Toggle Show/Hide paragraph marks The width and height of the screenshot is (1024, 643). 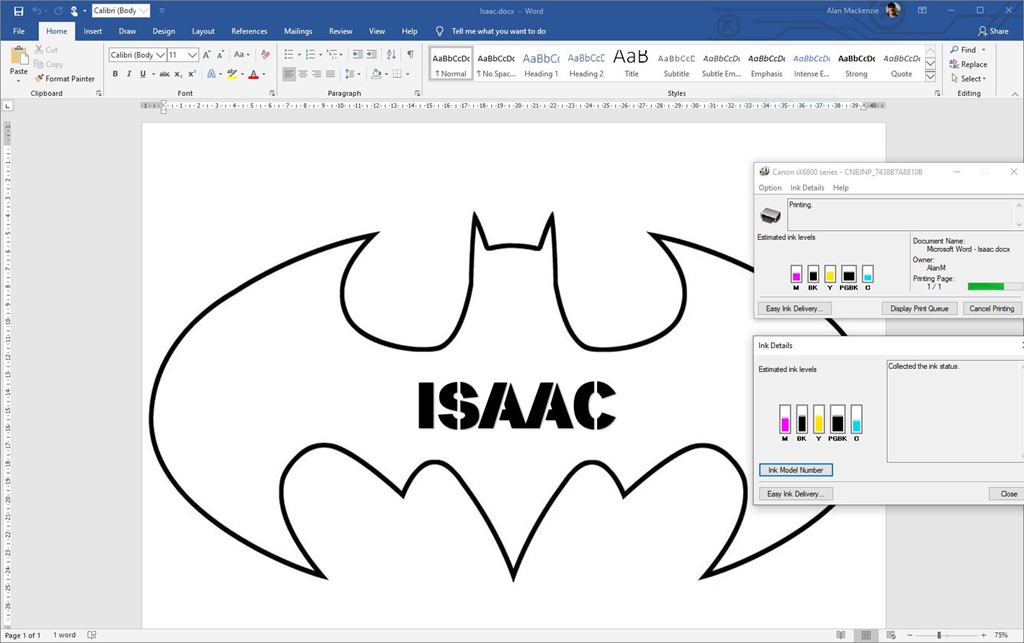point(410,55)
